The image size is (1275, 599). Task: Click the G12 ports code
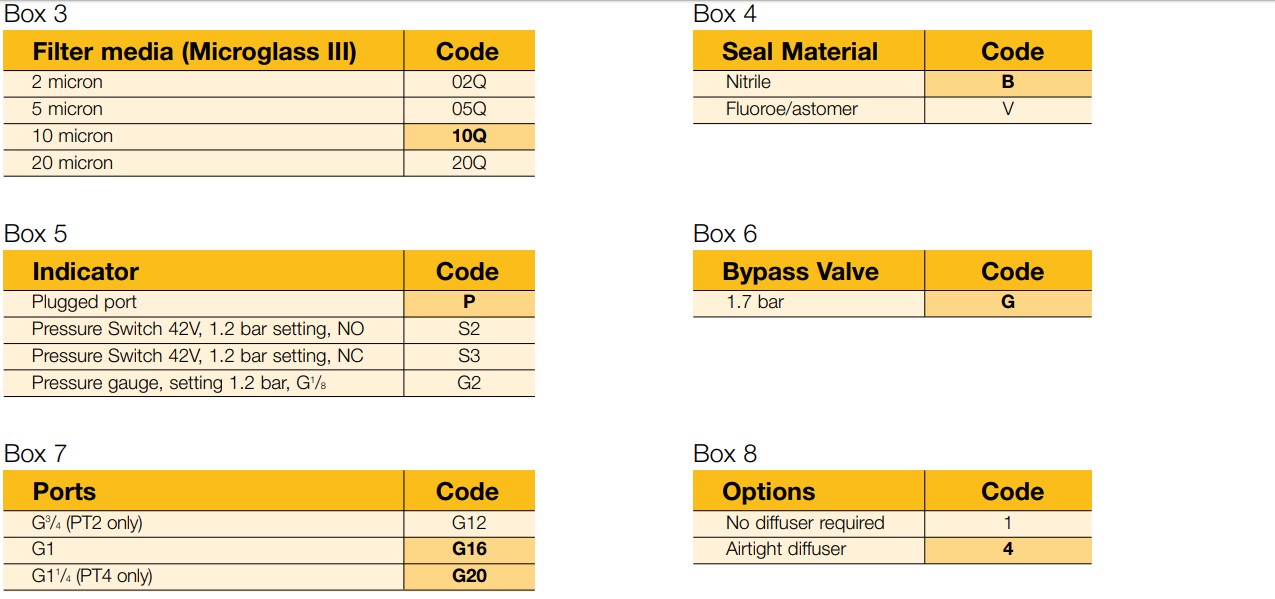[x=469, y=522]
